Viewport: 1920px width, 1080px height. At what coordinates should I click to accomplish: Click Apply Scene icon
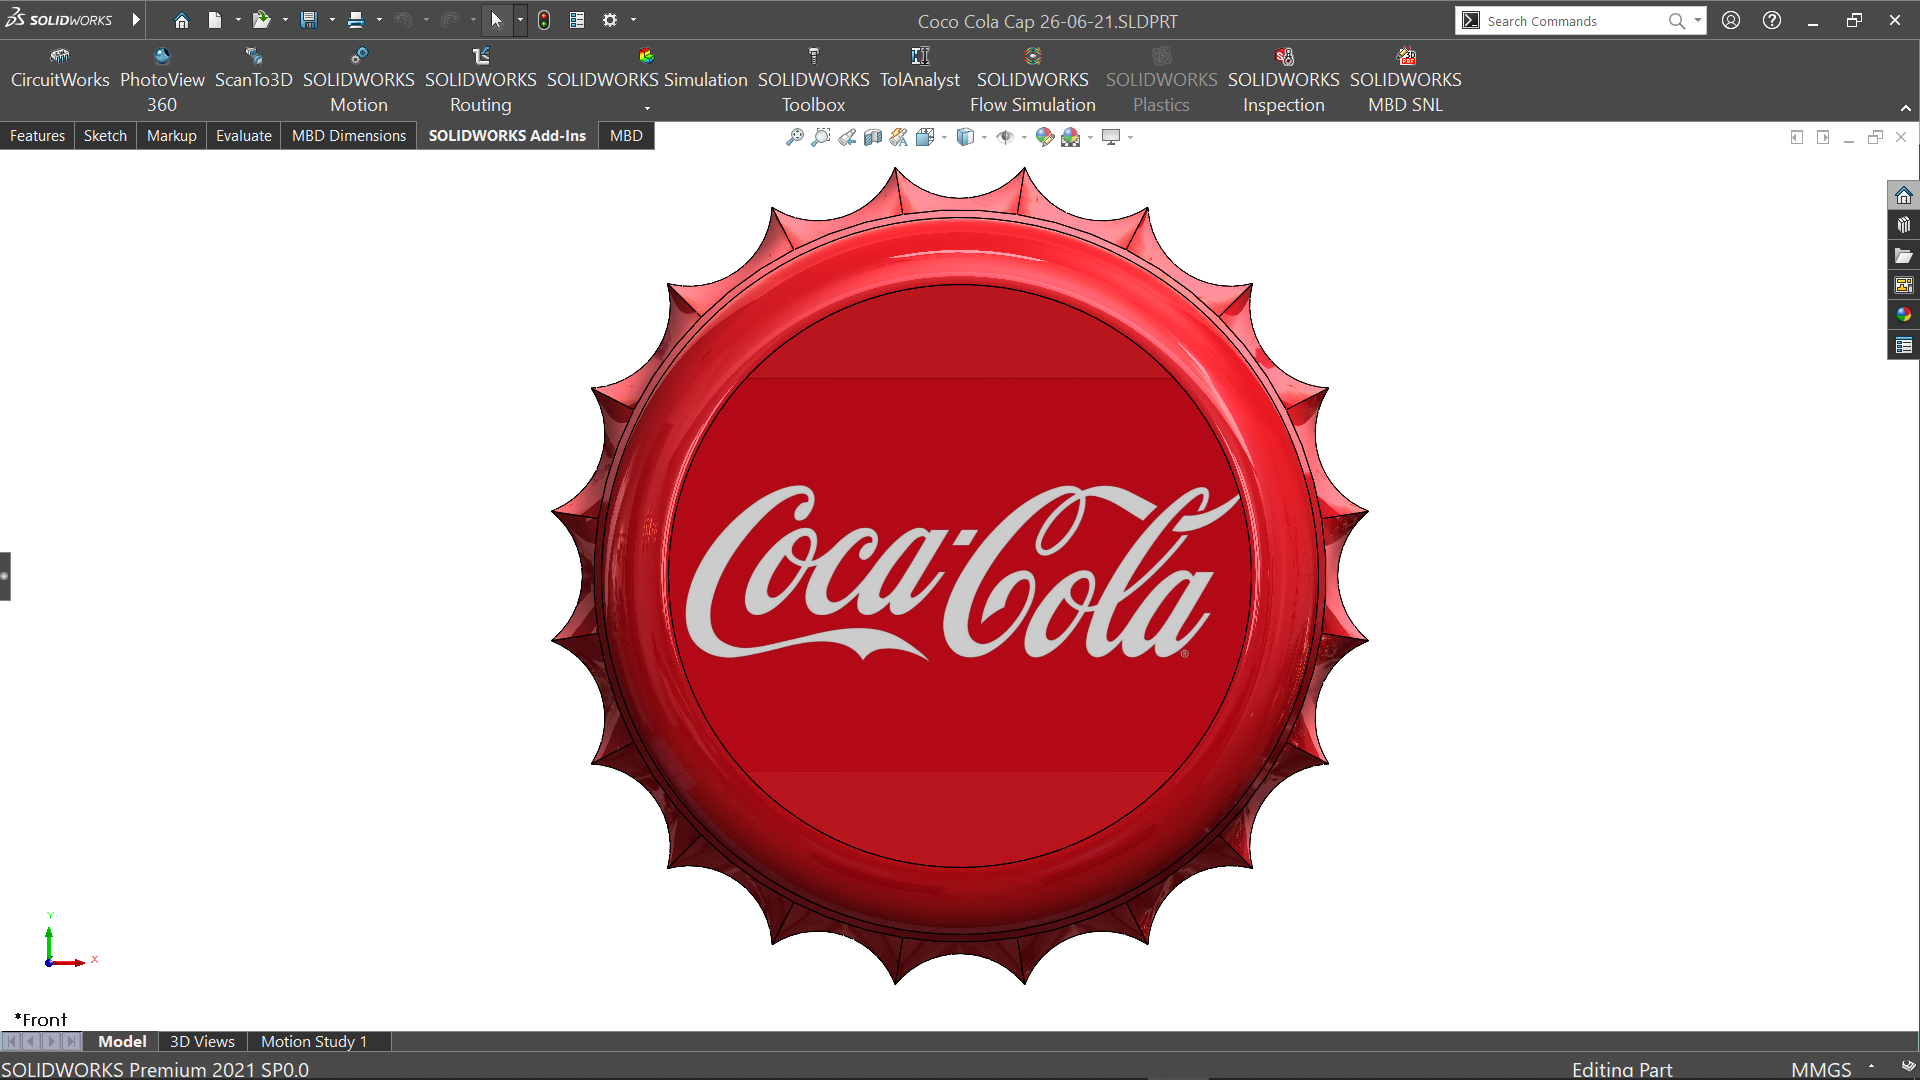[1071, 137]
